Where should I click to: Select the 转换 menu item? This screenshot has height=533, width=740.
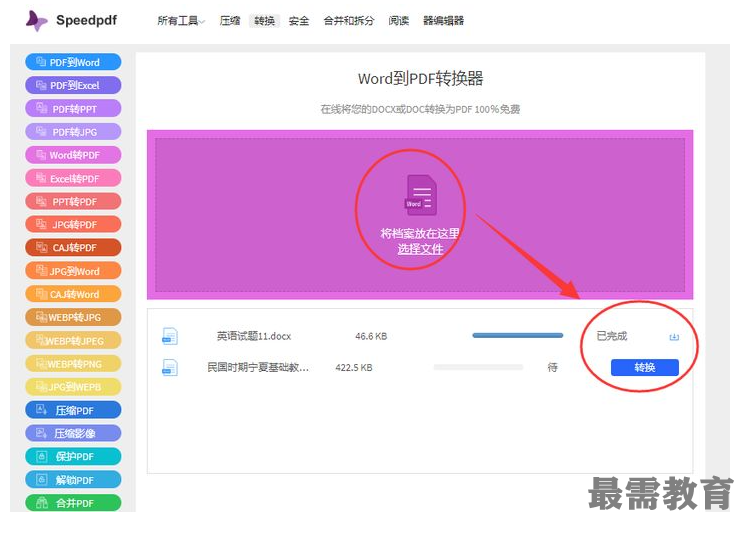(264, 21)
